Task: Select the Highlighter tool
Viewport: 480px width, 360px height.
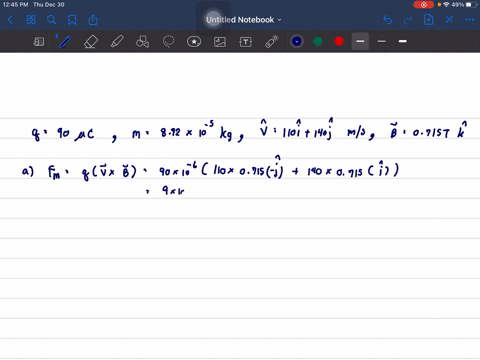Action: click(117, 42)
